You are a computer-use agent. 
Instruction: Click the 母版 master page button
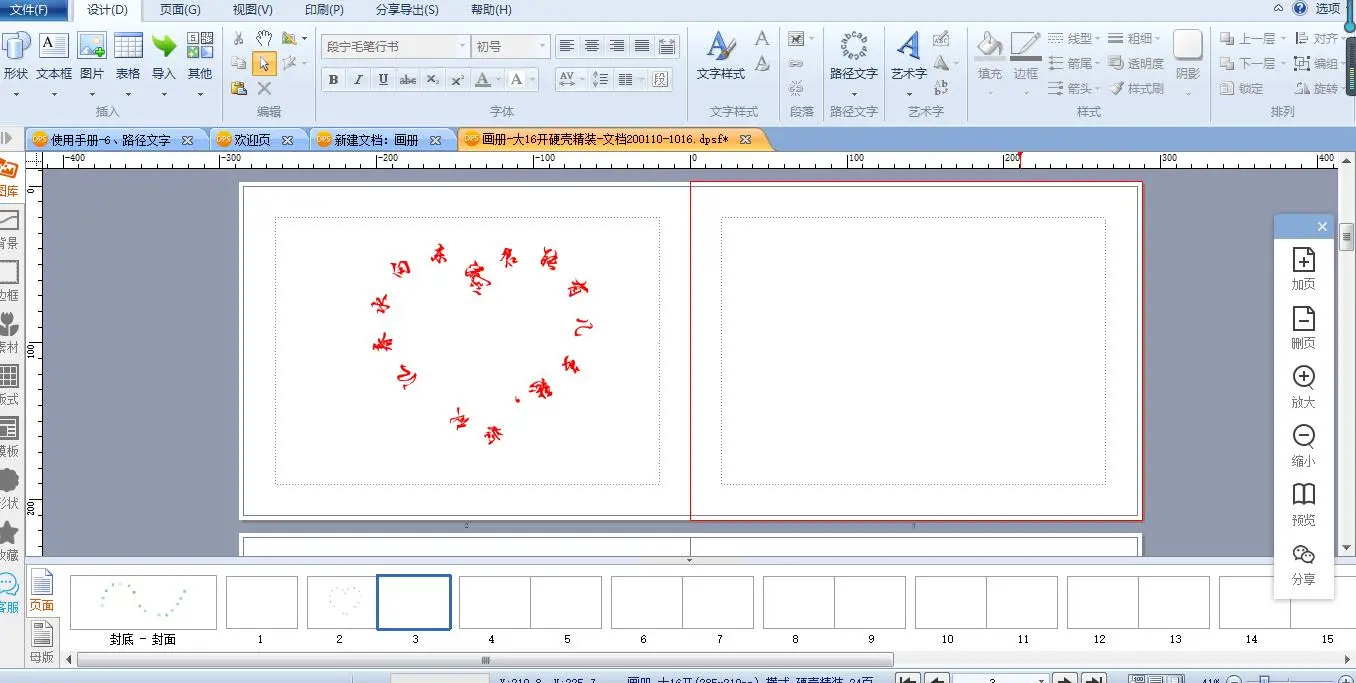tap(41, 640)
